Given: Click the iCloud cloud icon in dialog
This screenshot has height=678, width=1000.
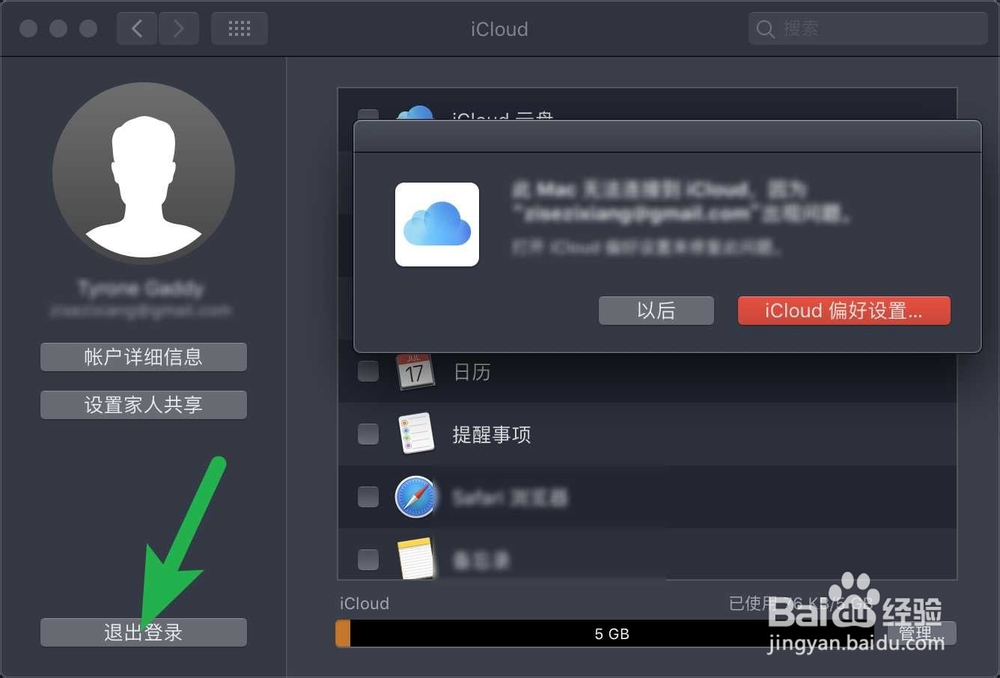Looking at the screenshot, I should pos(437,225).
